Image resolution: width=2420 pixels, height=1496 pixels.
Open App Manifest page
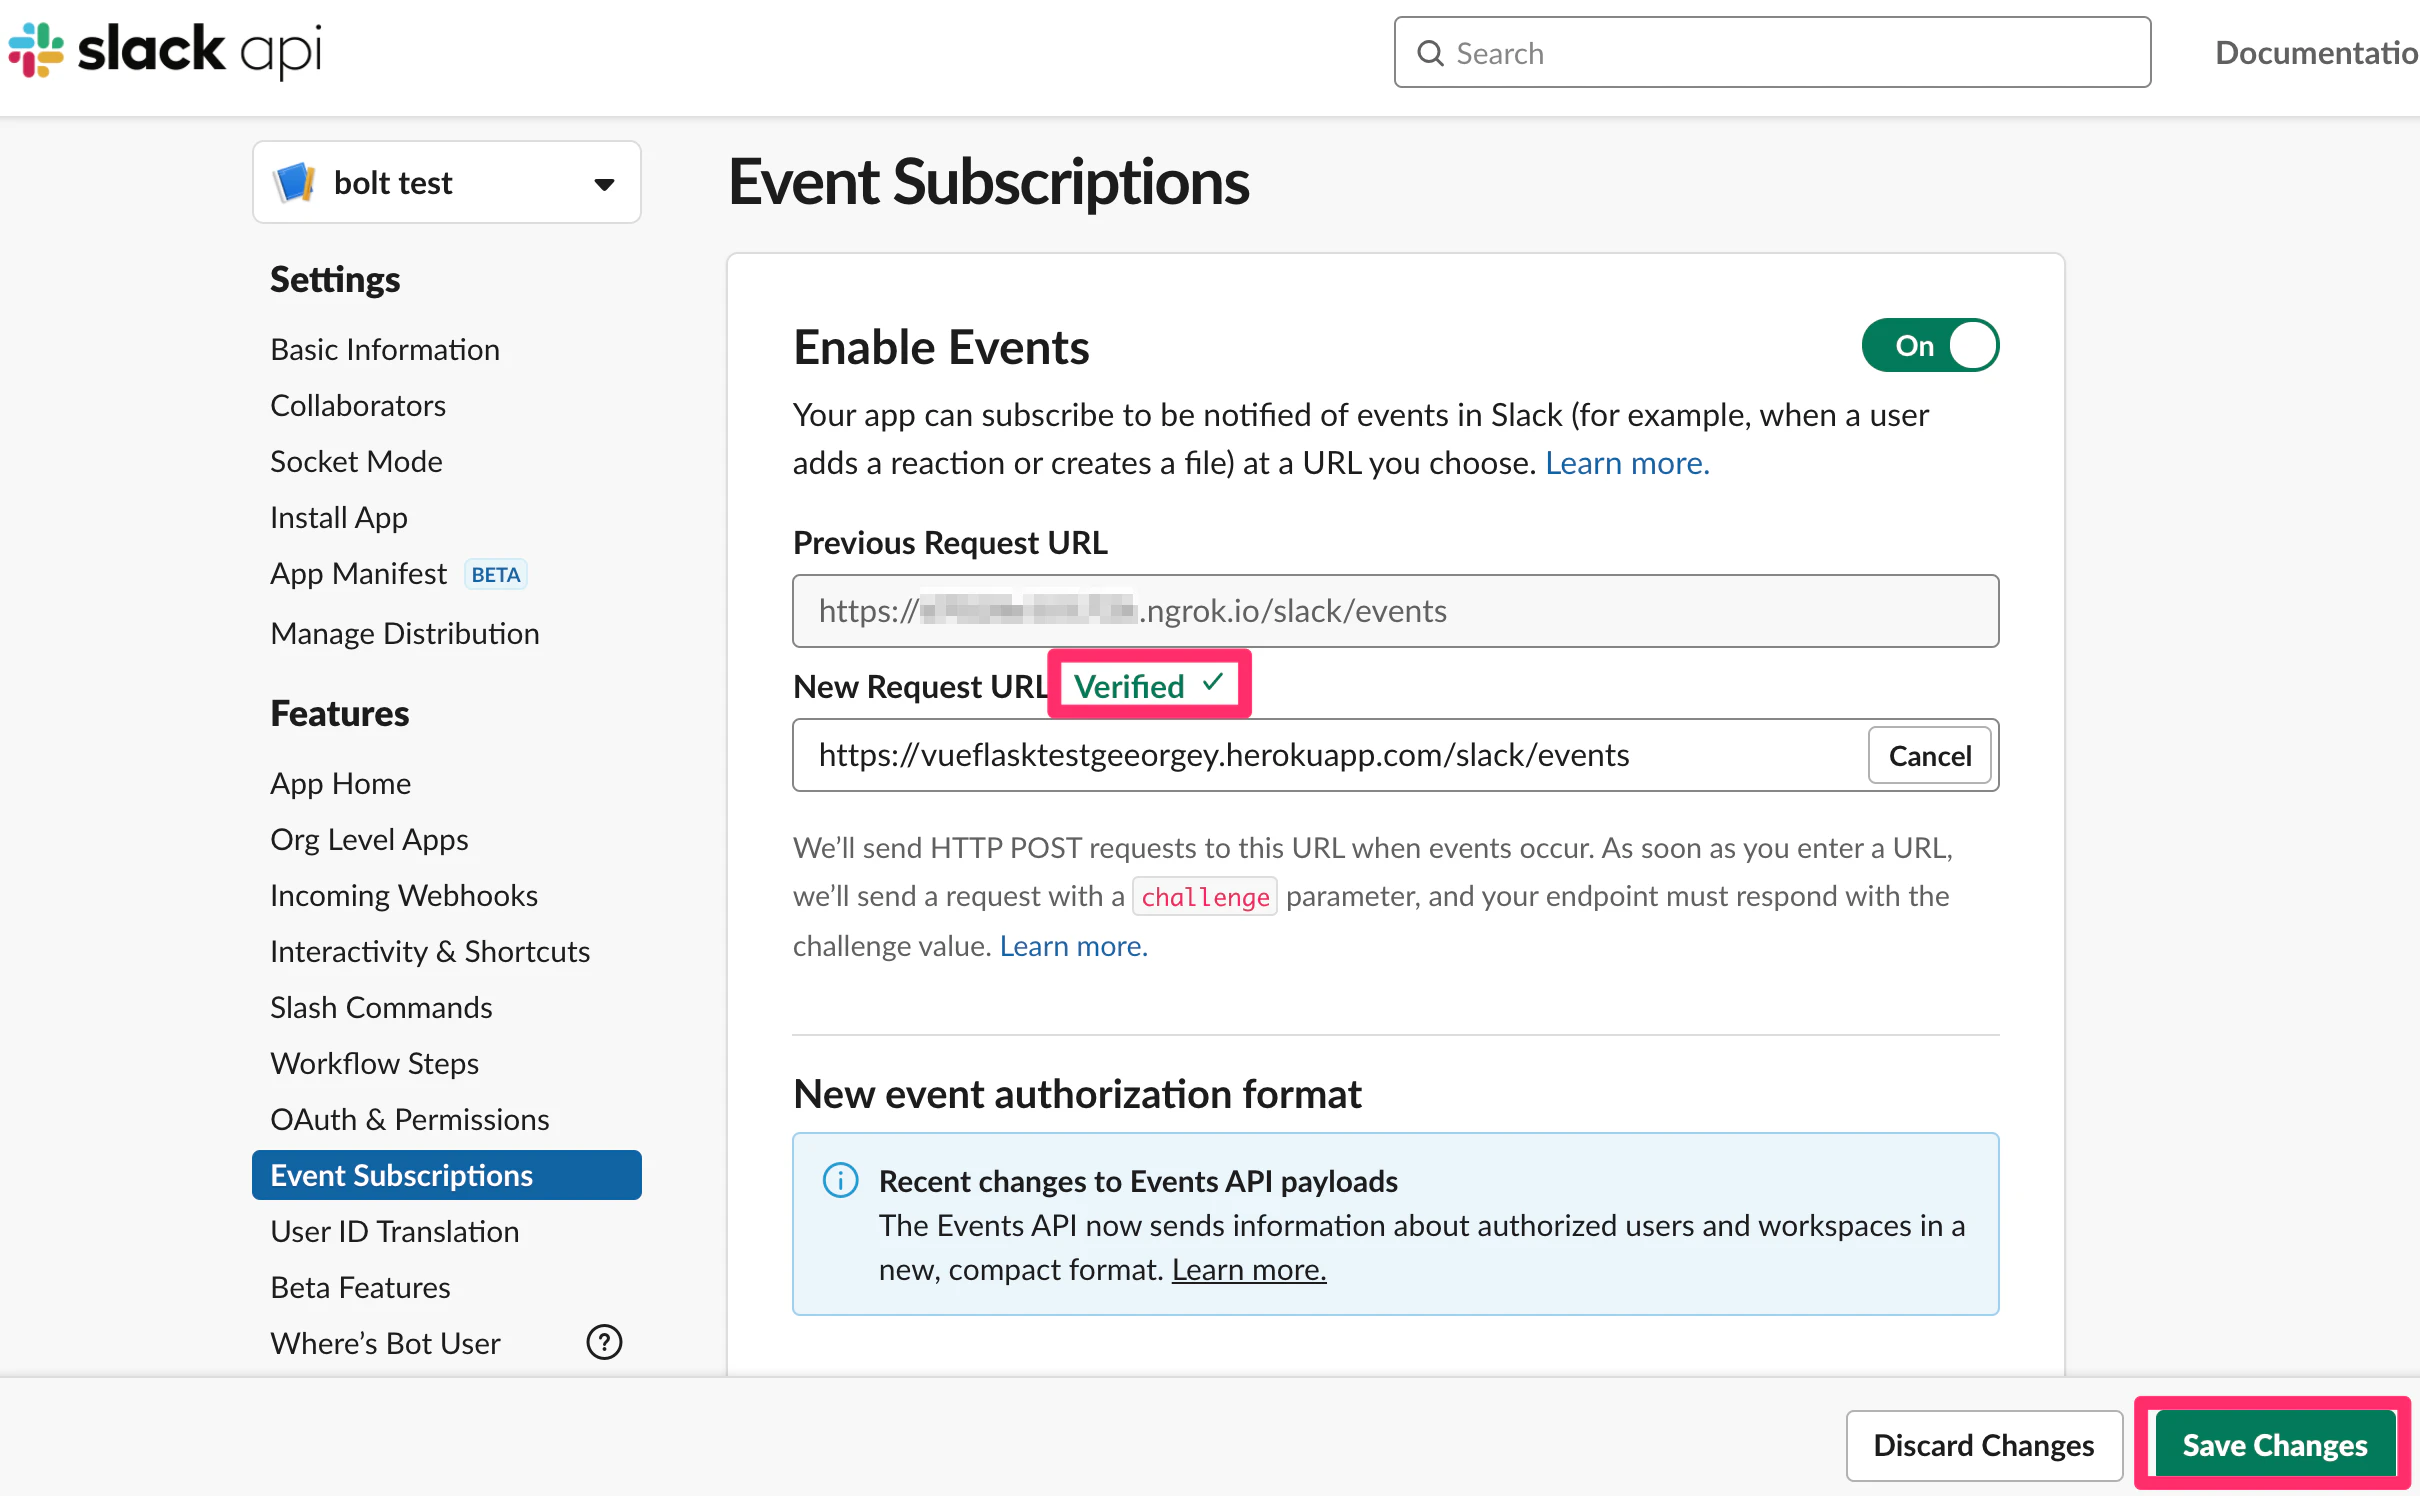[358, 573]
